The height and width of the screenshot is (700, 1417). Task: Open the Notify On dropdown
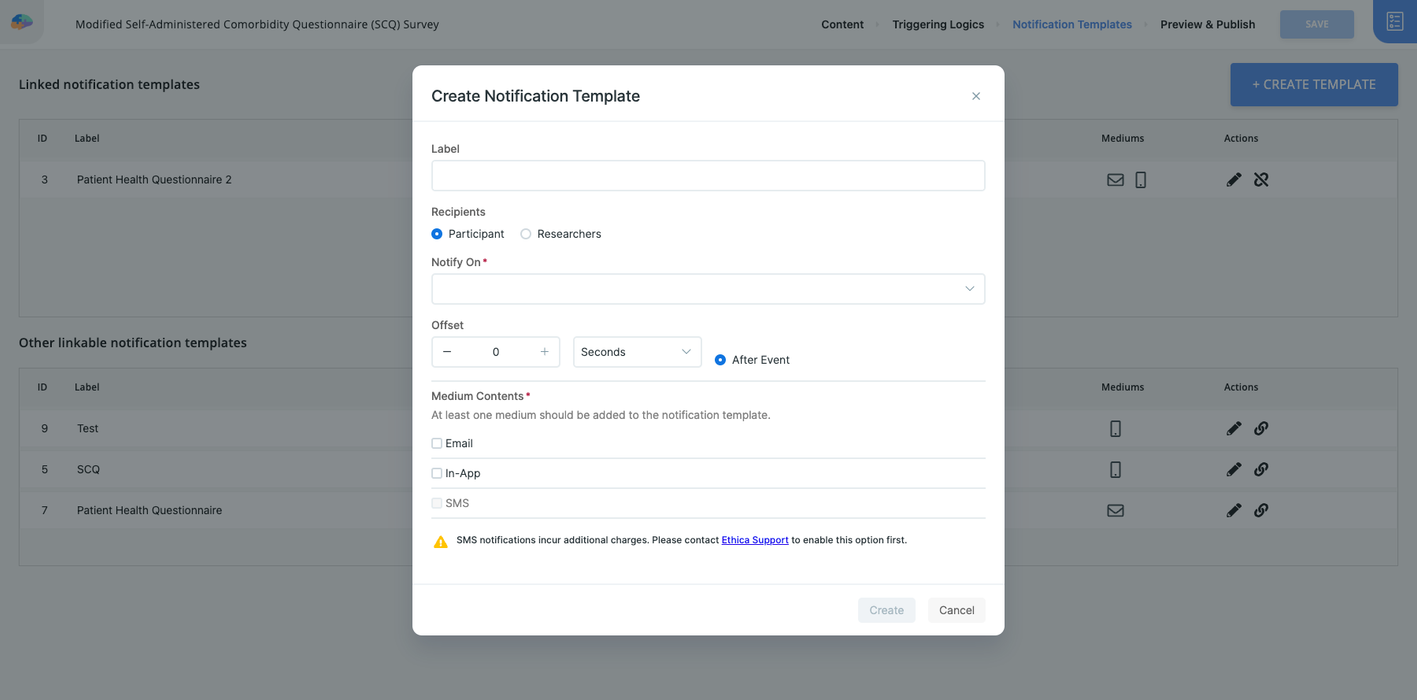pos(708,288)
